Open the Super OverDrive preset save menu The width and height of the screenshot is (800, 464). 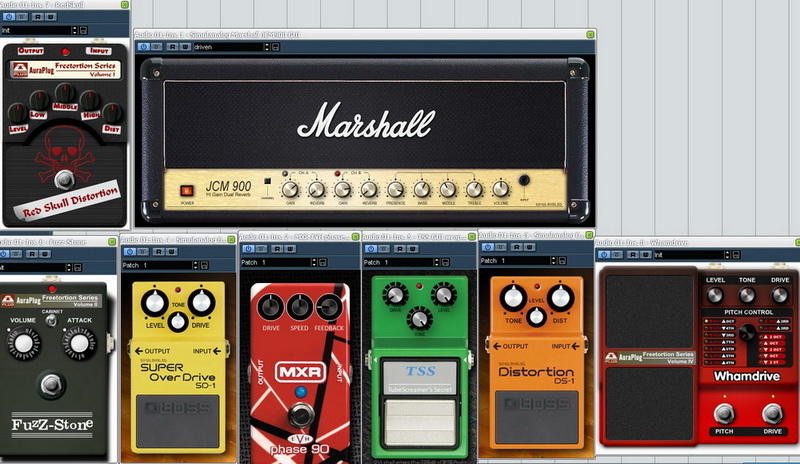point(204,265)
